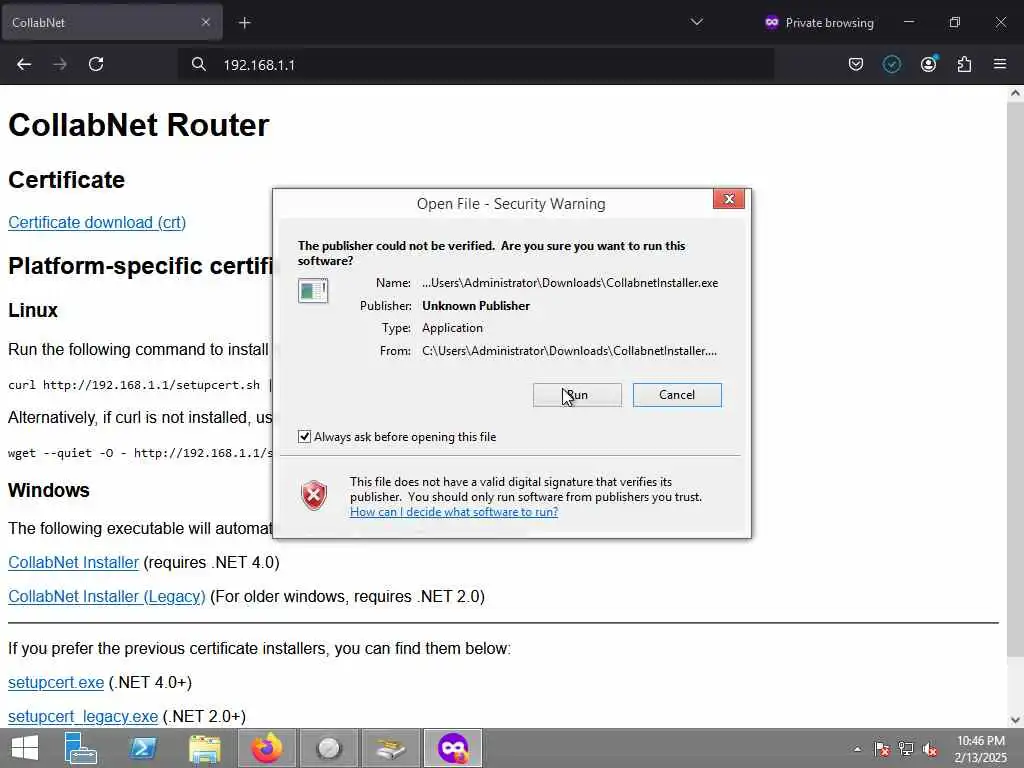This screenshot has height=768, width=1024.
Task: Click the page scrollbar down arrow
Action: pos(1015,720)
